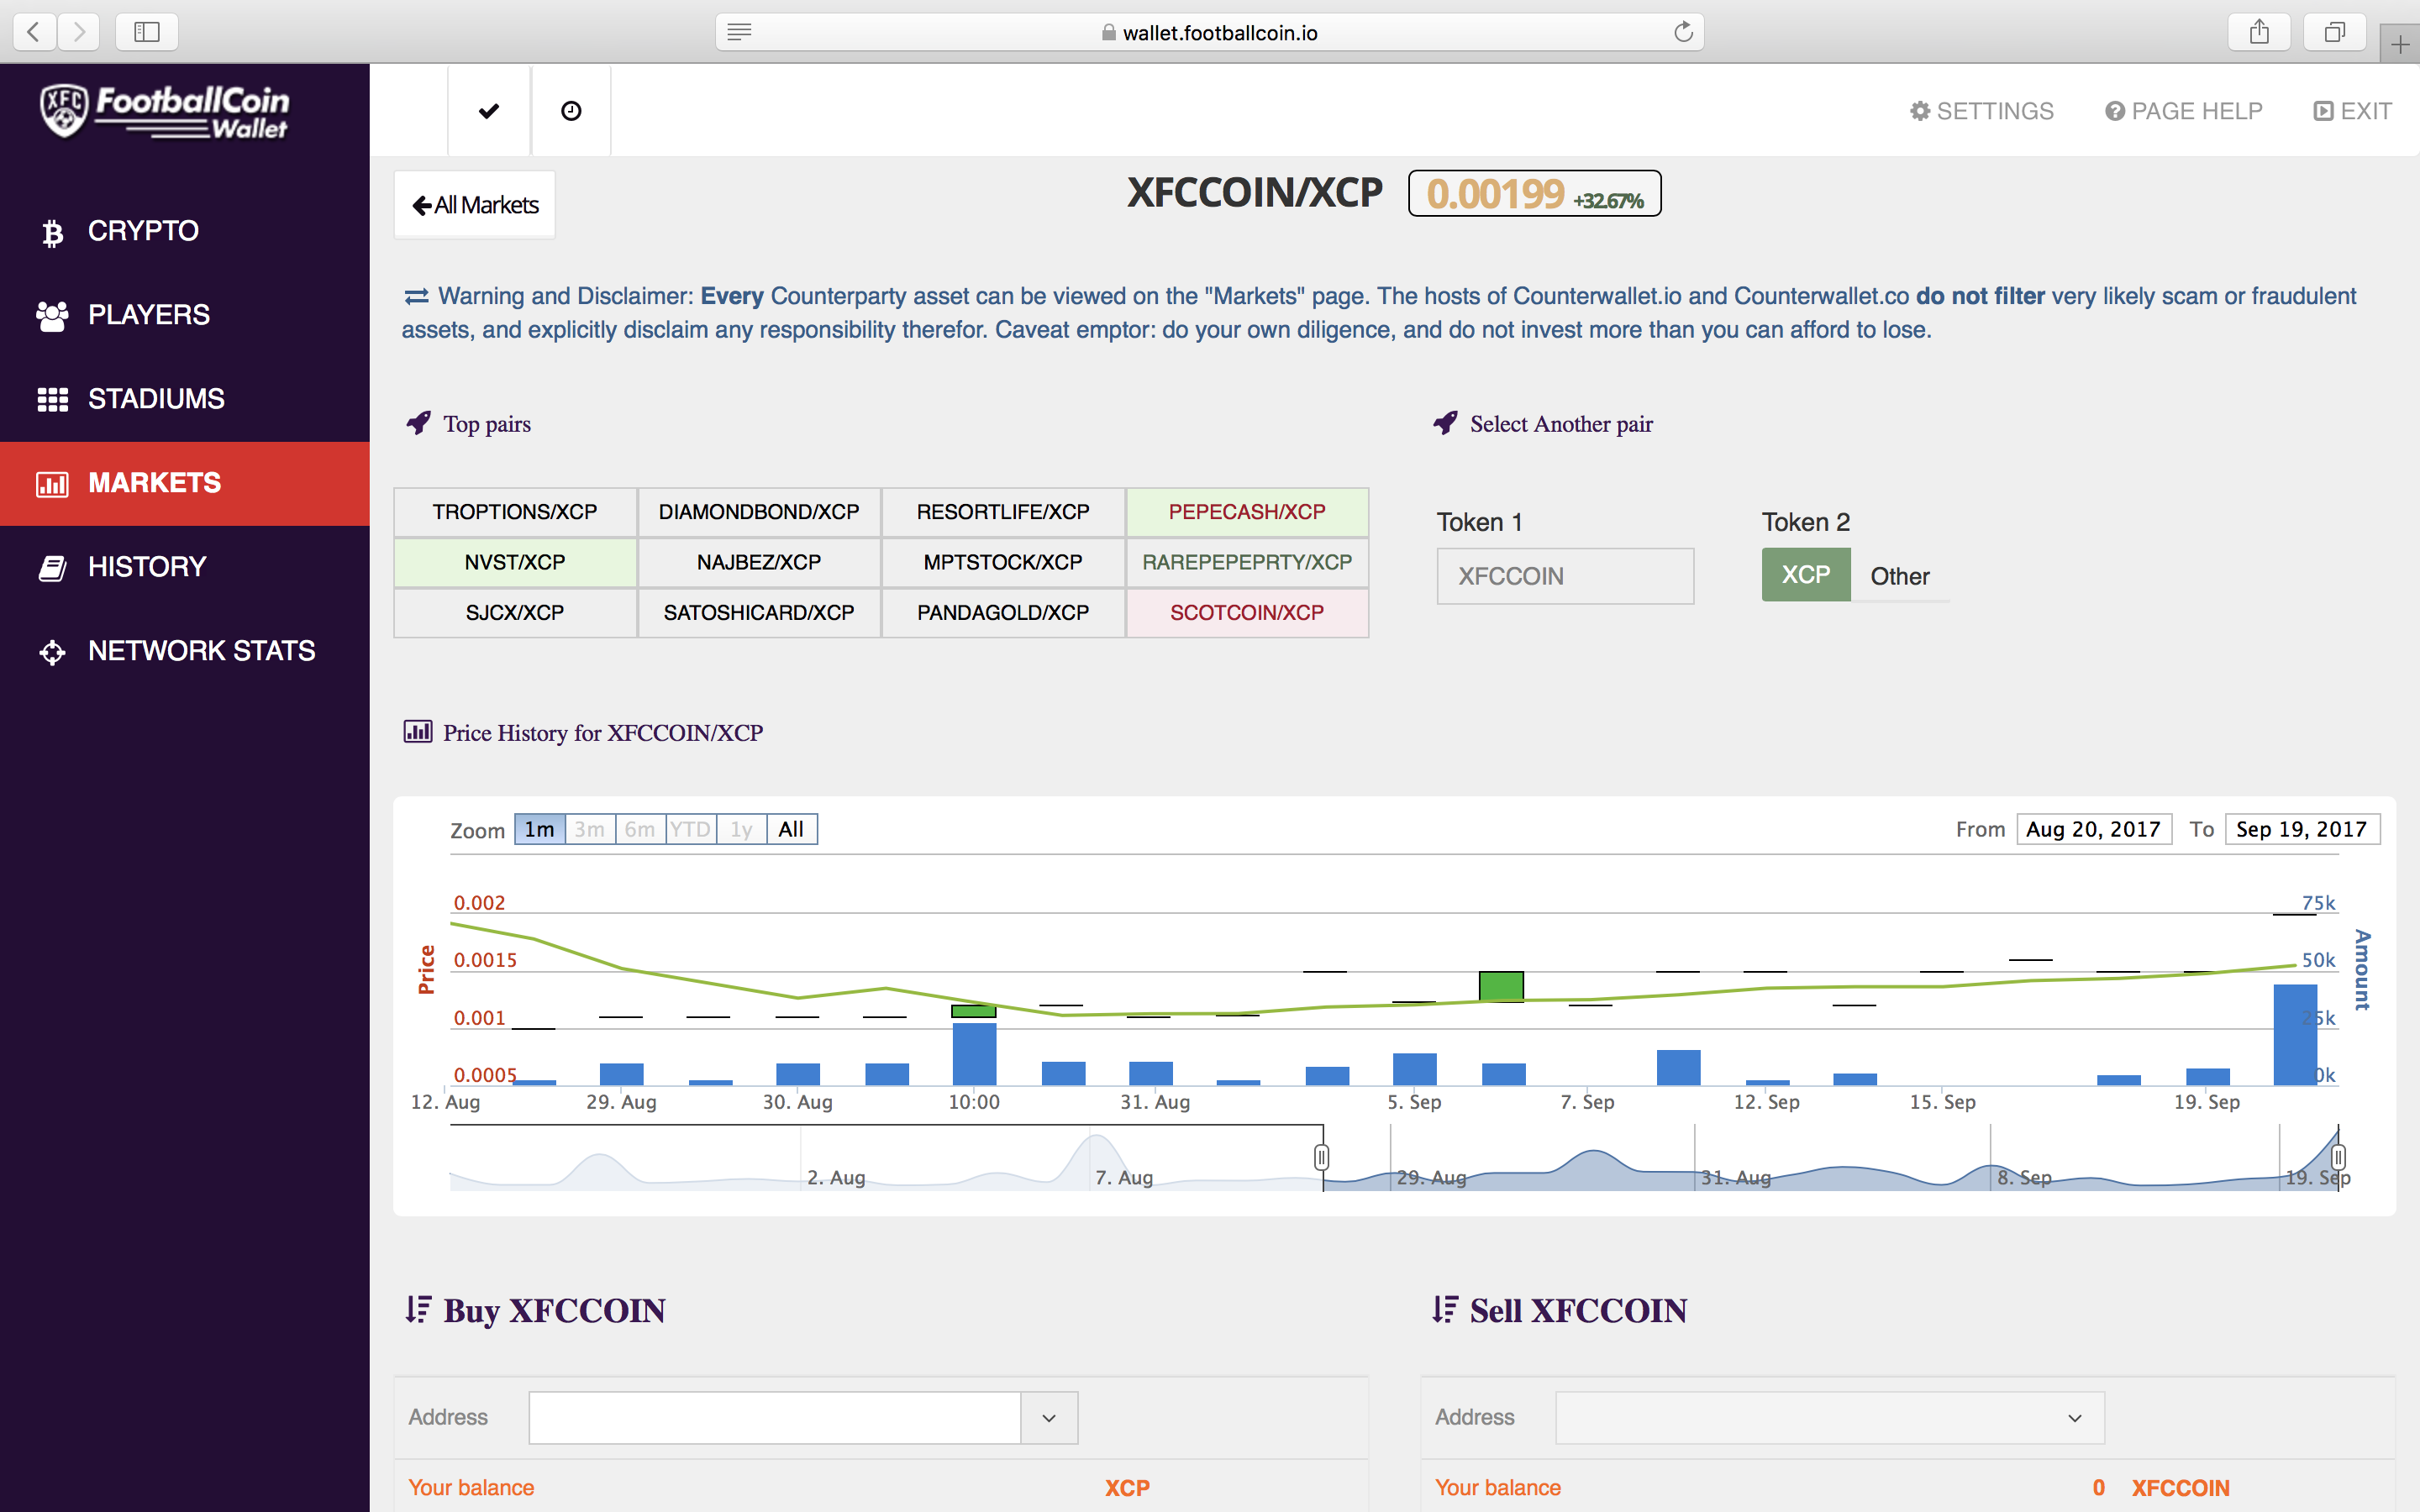Click the To date Sep 19, 2017
Image resolution: width=2420 pixels, height=1512 pixels.
pyautogui.click(x=2302, y=829)
